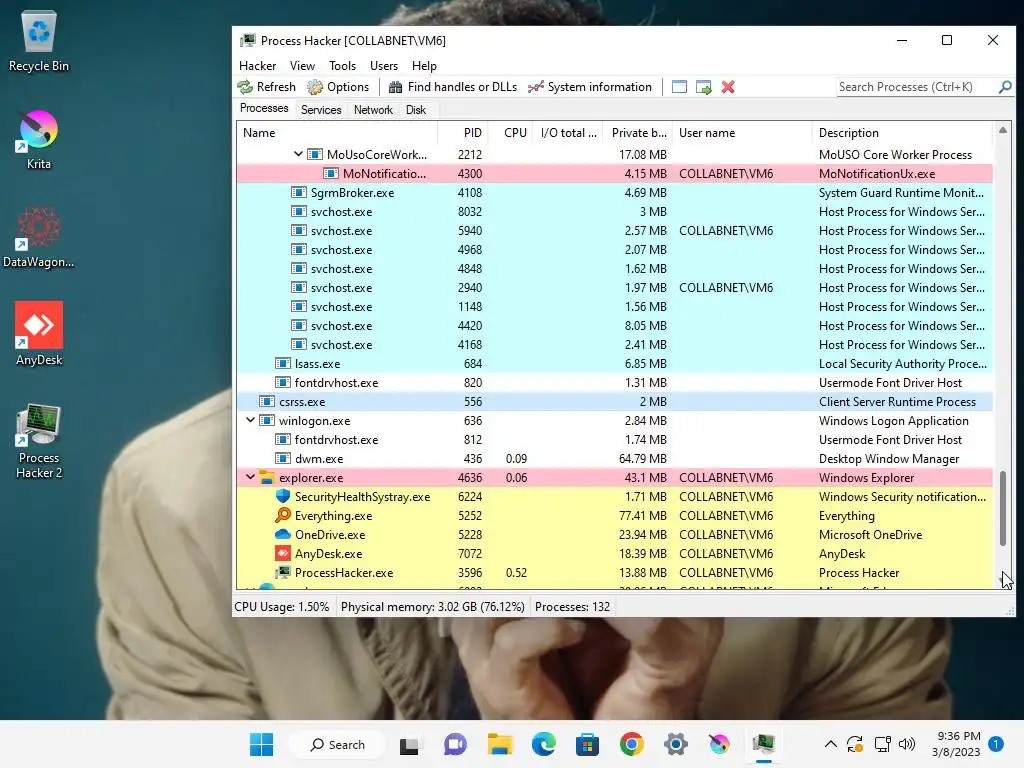The height and width of the screenshot is (768, 1024).
Task: Switch to the Services tab
Action: tap(321, 110)
